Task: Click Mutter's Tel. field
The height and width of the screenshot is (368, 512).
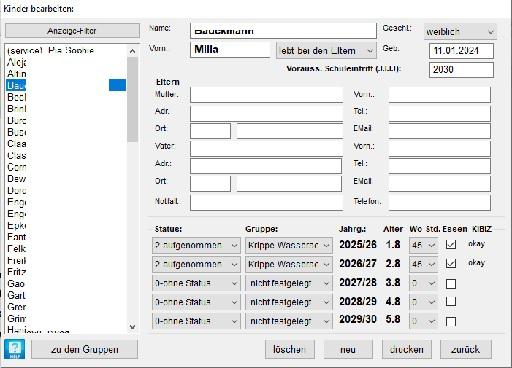Action: (440, 113)
